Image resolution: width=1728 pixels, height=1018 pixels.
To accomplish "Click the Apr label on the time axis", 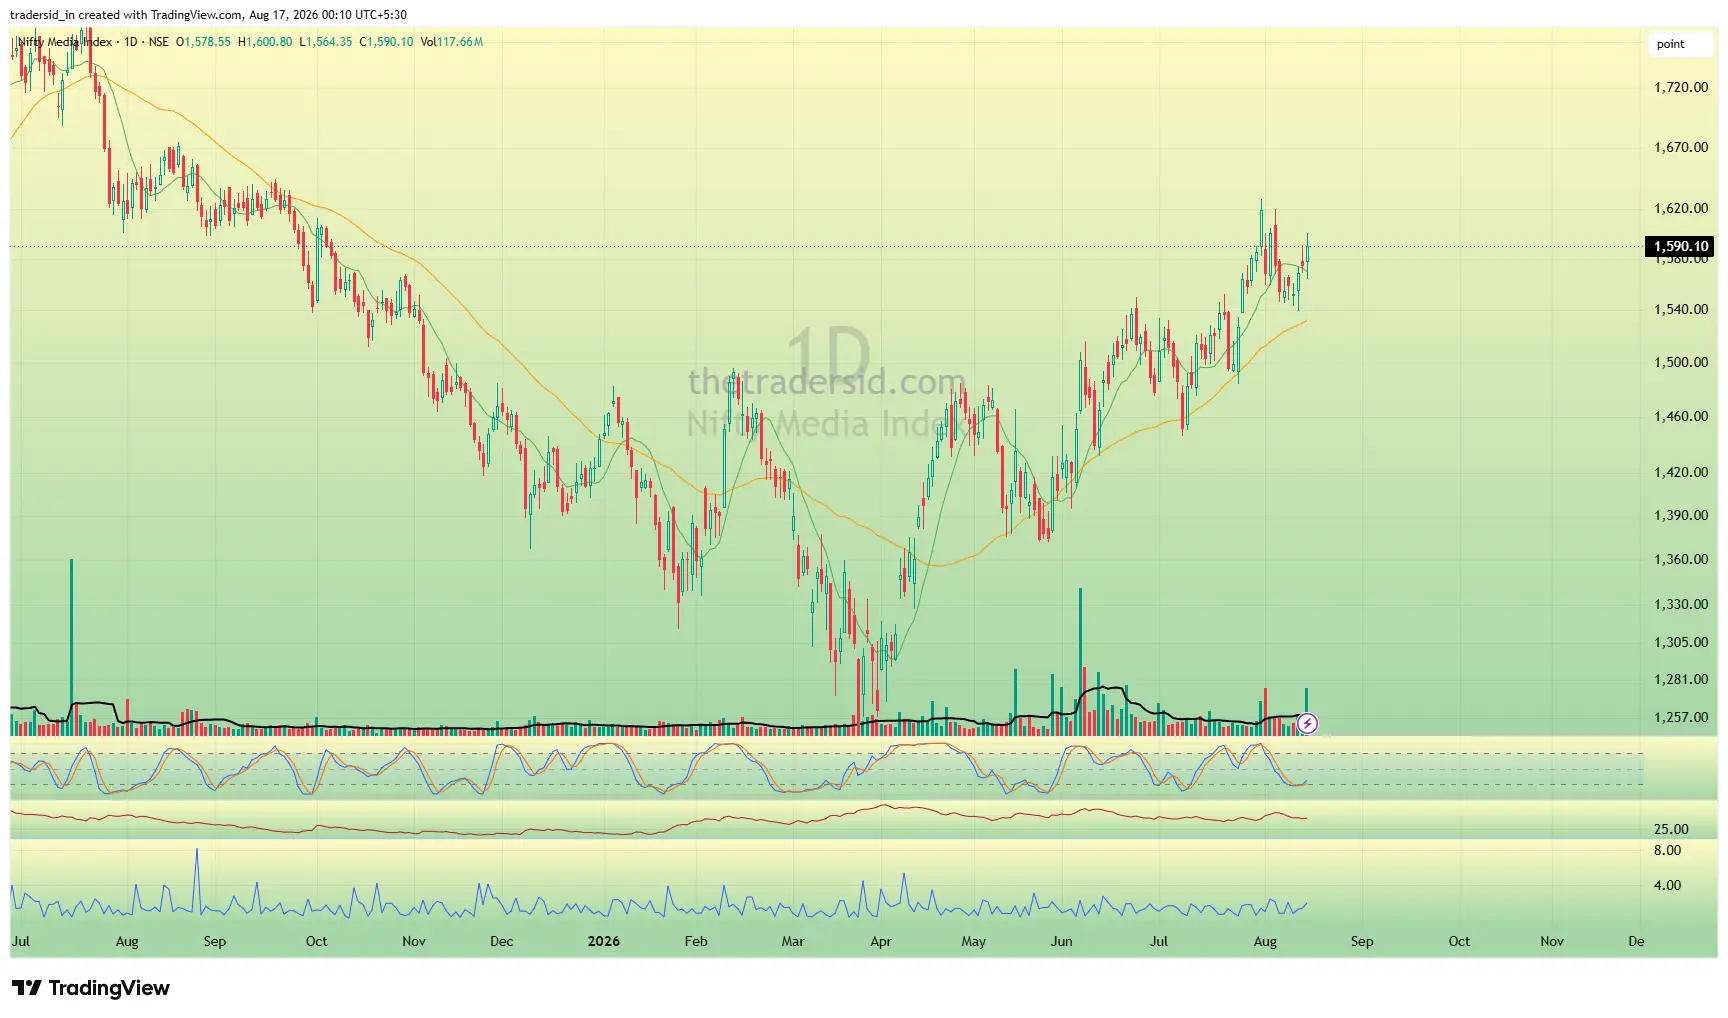I will [x=881, y=941].
